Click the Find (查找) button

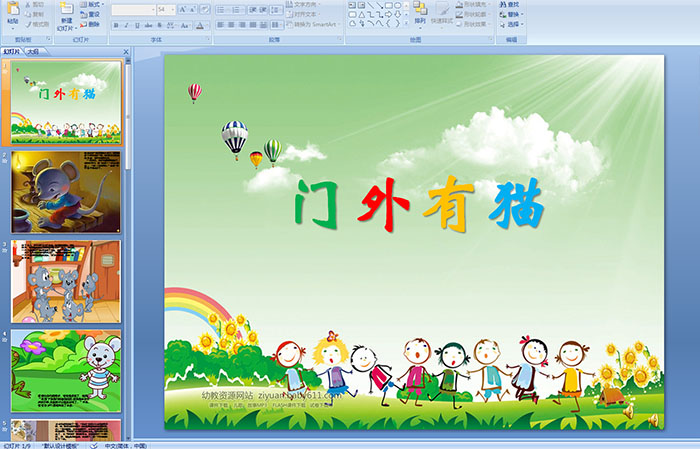[x=509, y=4]
